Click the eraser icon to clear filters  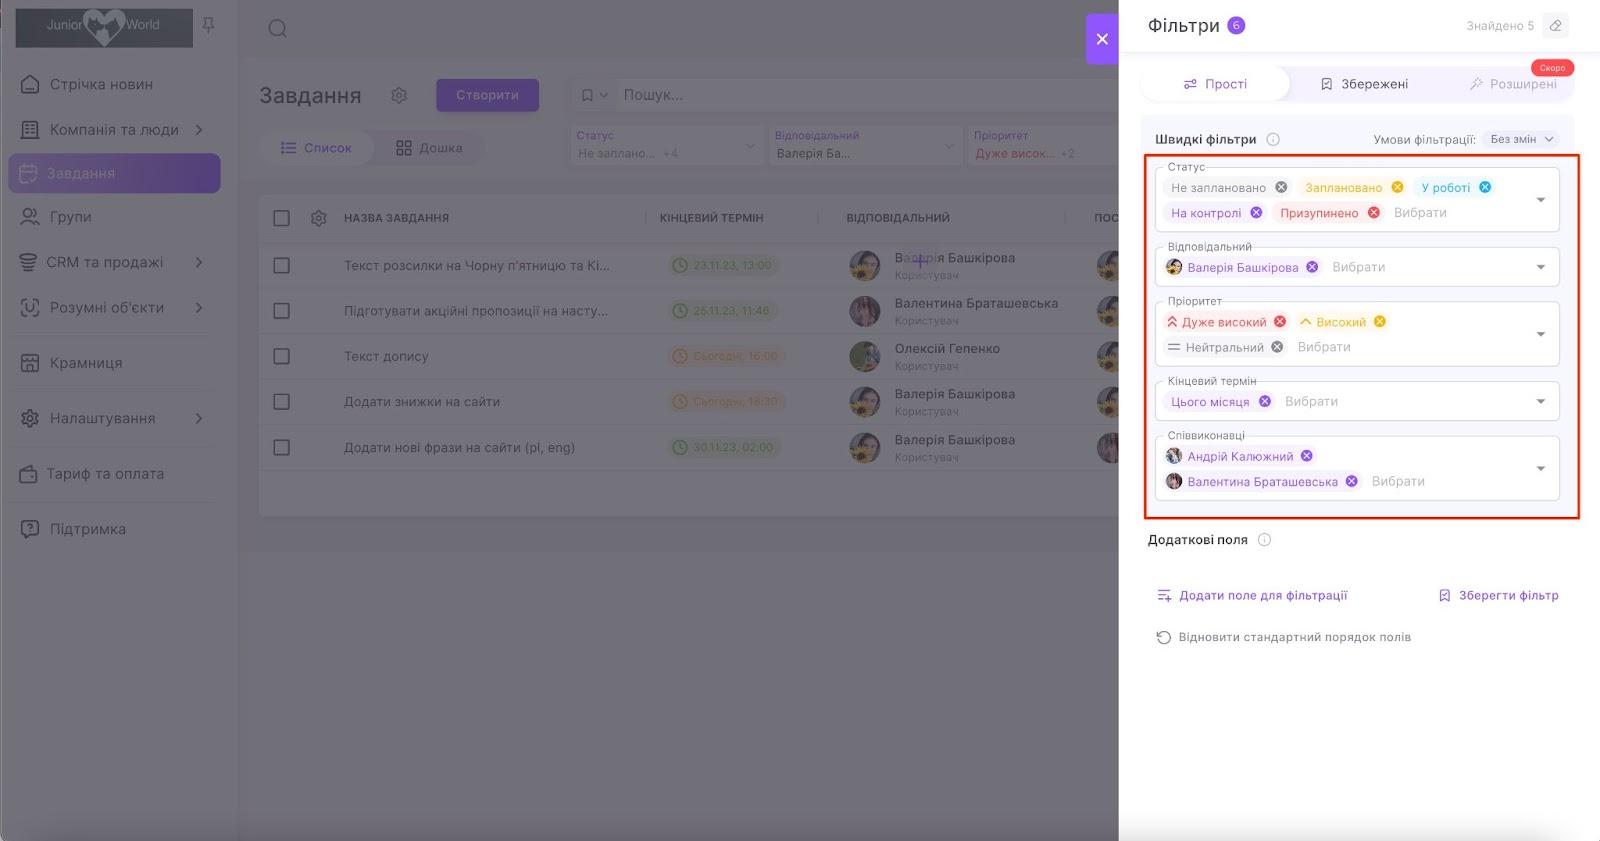pyautogui.click(x=1555, y=26)
